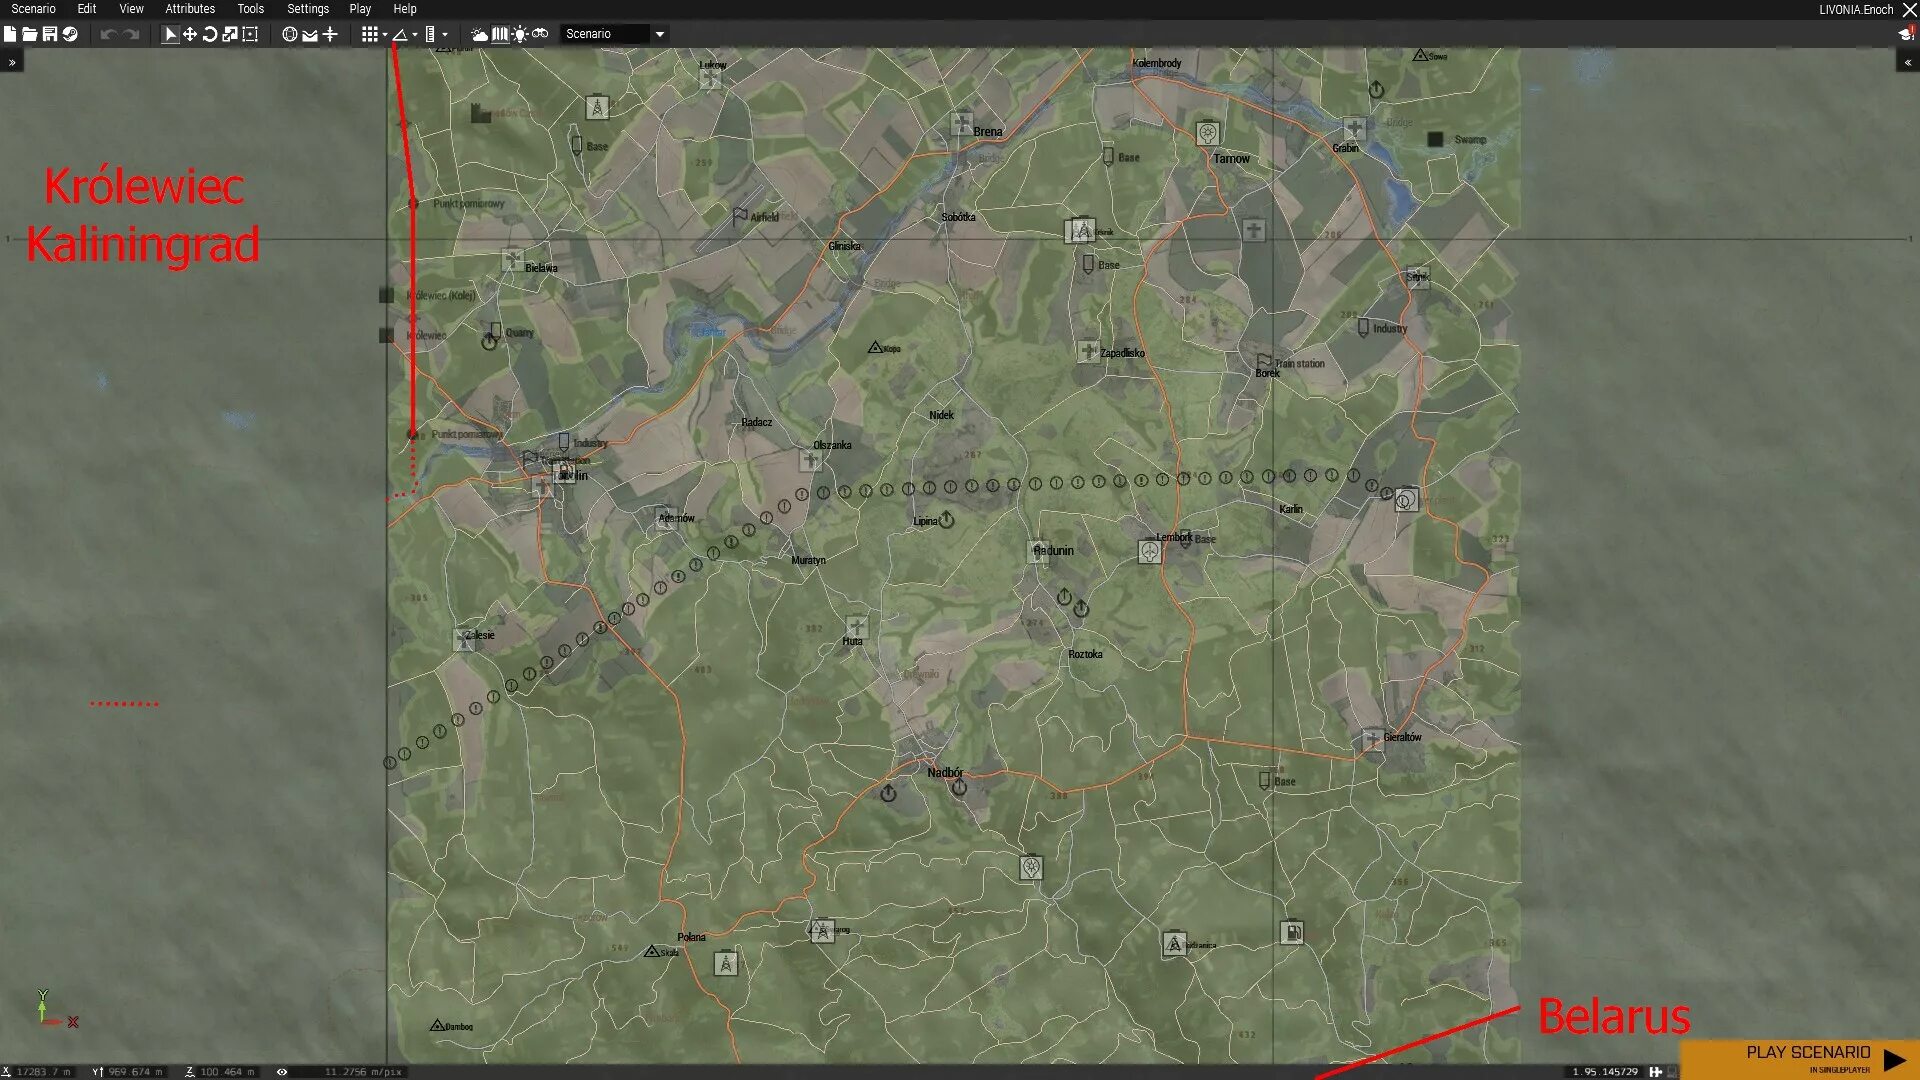Select the Scale widget tool

(230, 34)
